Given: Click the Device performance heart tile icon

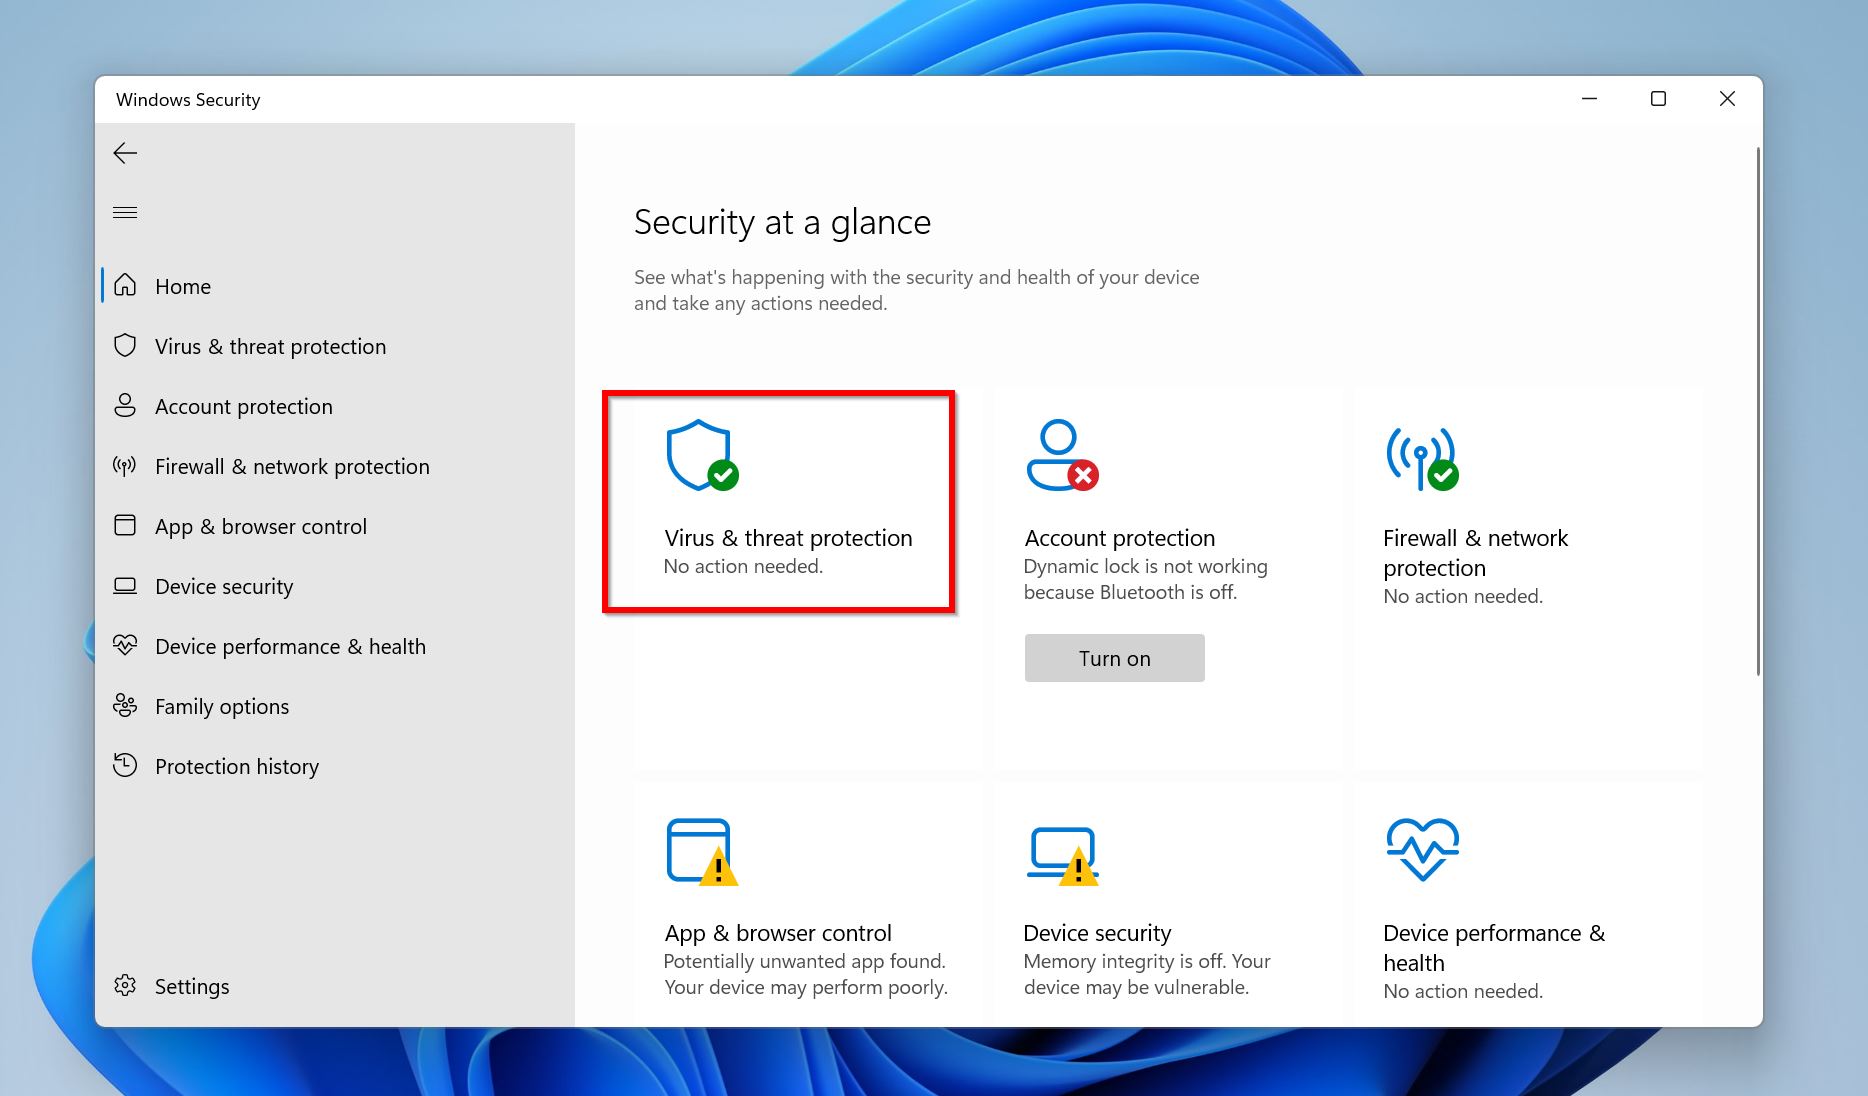Looking at the screenshot, I should tap(1422, 850).
